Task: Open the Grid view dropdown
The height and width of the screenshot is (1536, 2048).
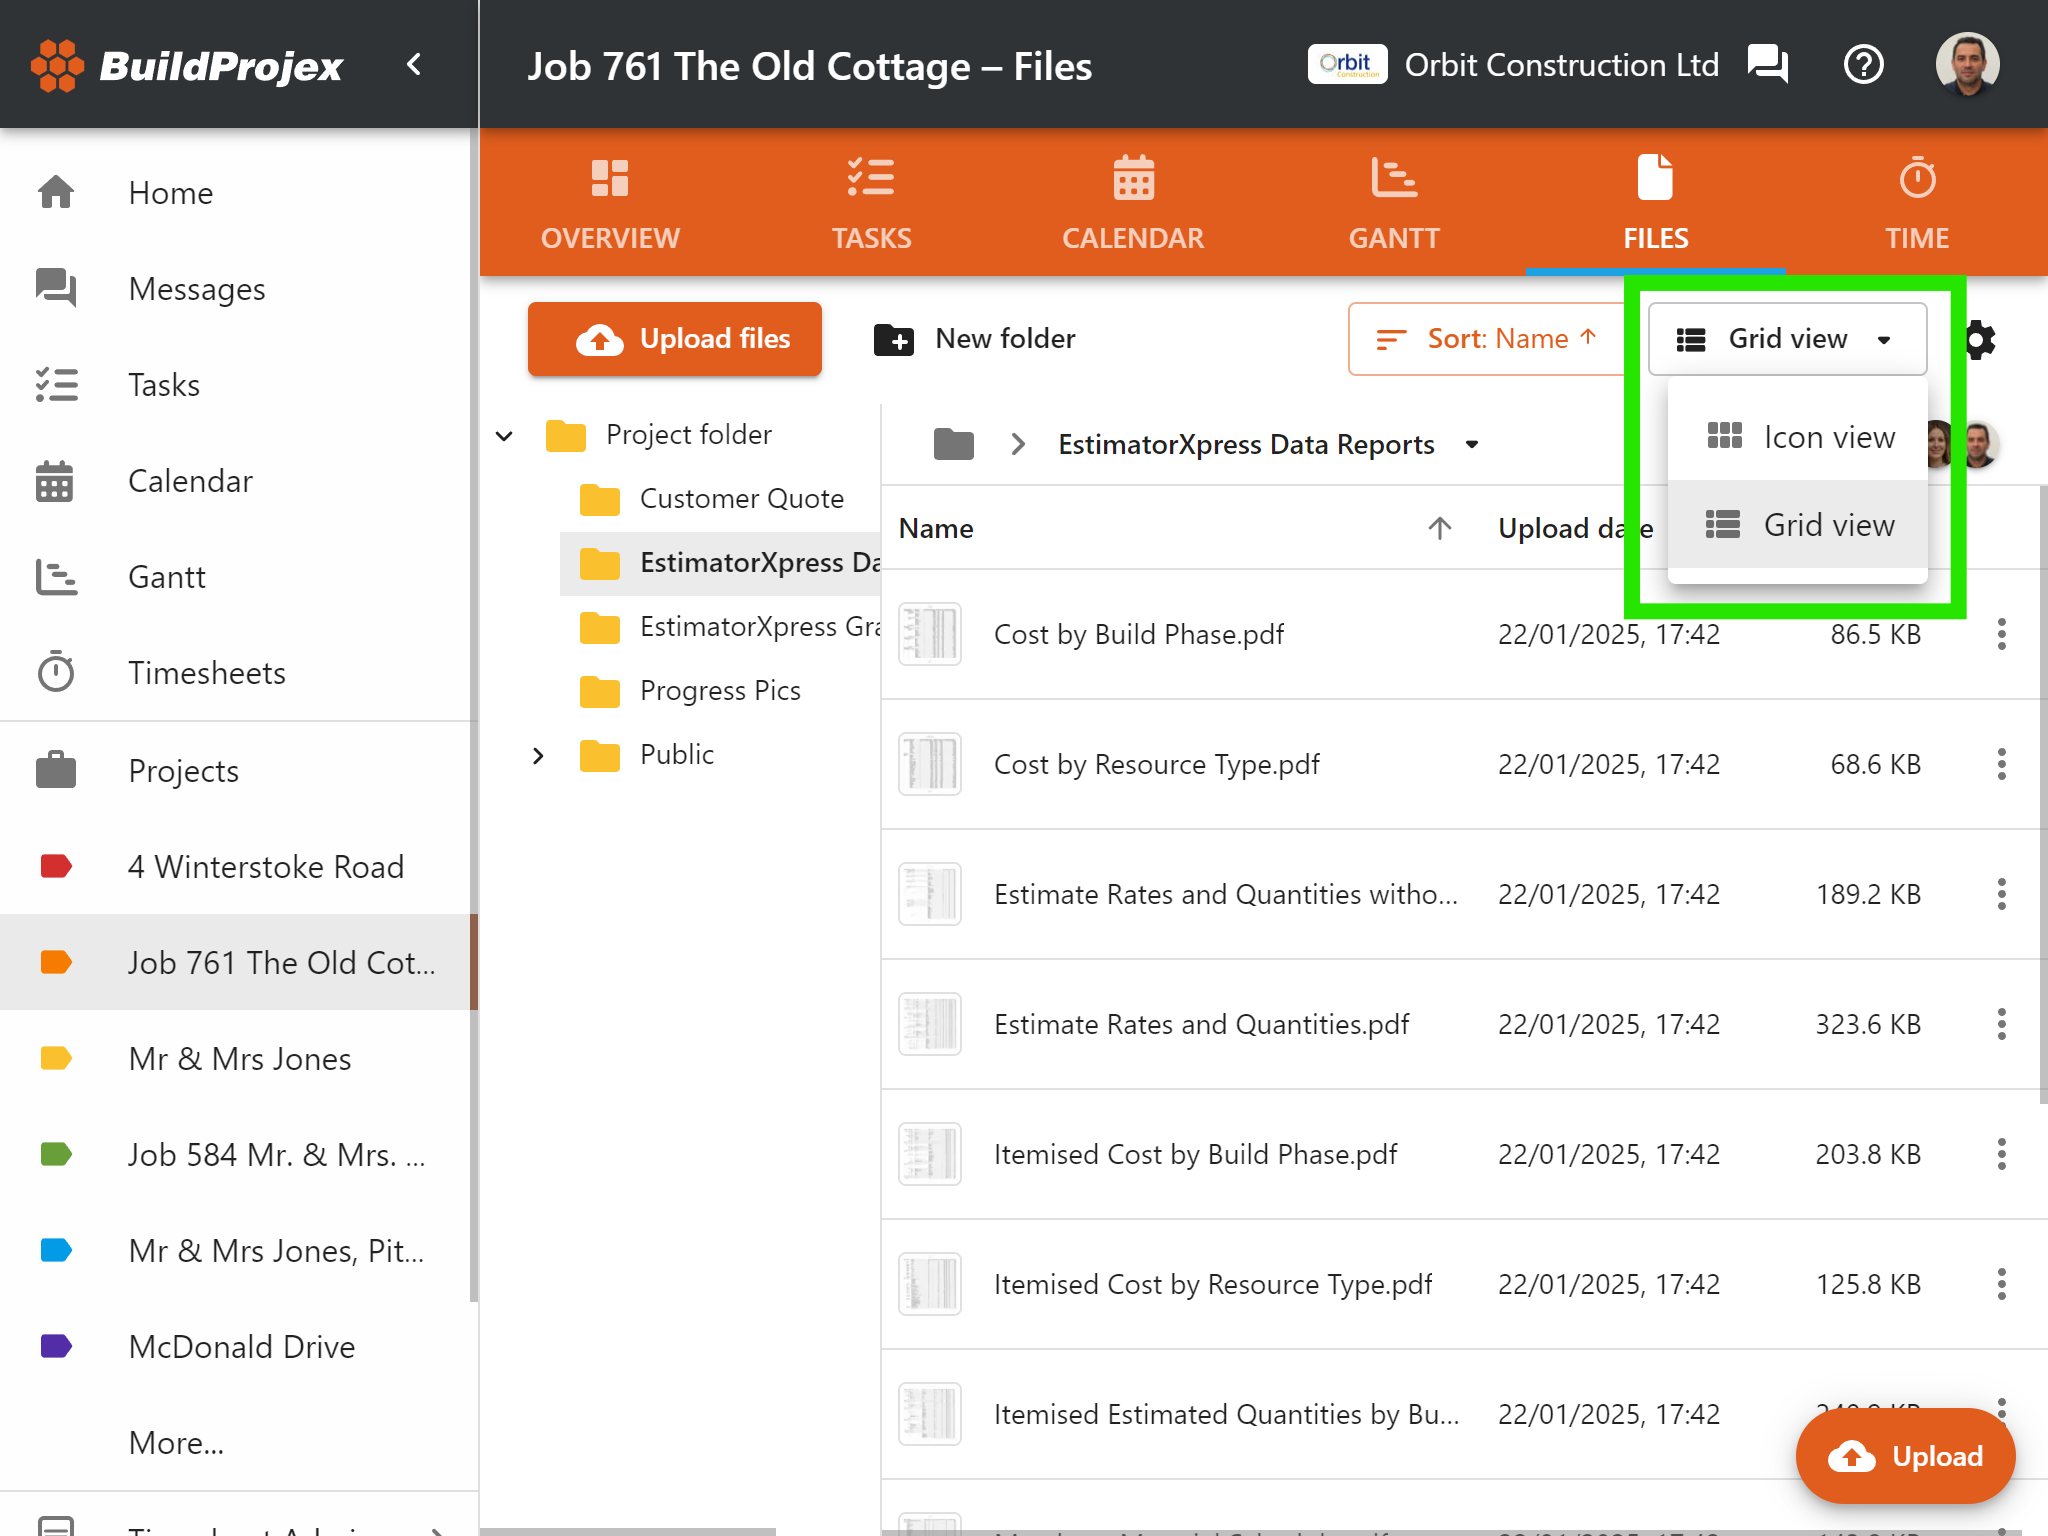Action: [x=1786, y=339]
